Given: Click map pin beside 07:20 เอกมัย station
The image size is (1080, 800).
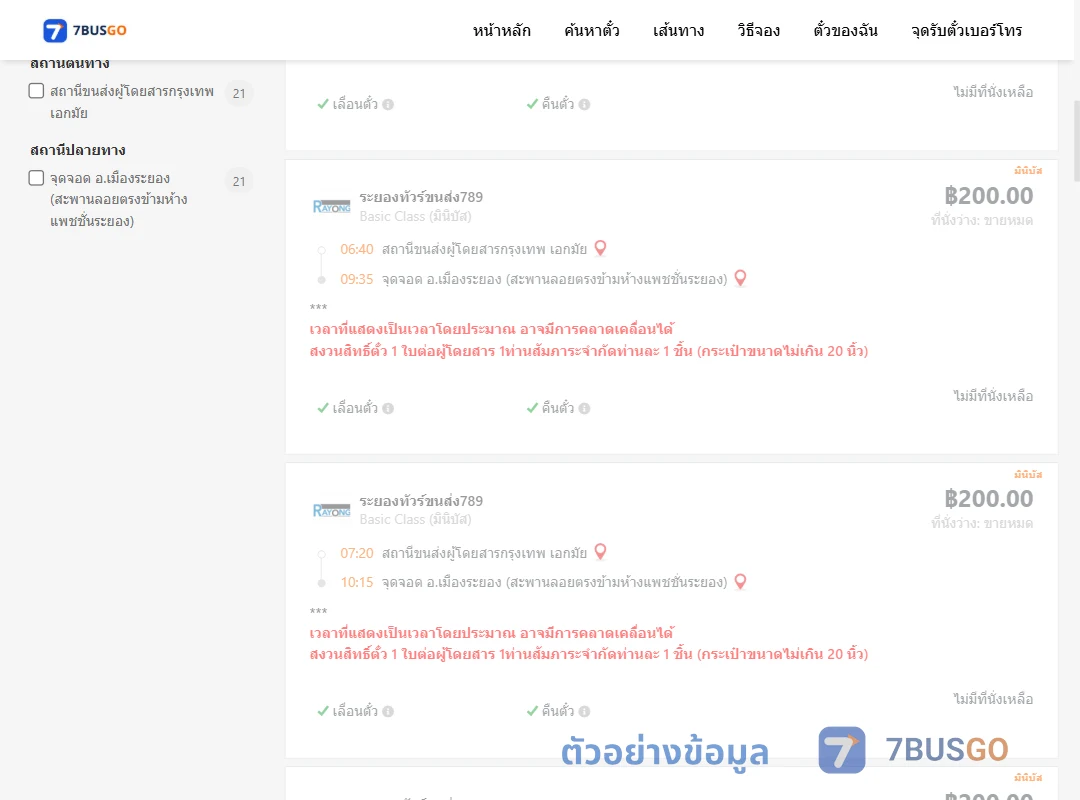Looking at the screenshot, I should (x=601, y=552).
